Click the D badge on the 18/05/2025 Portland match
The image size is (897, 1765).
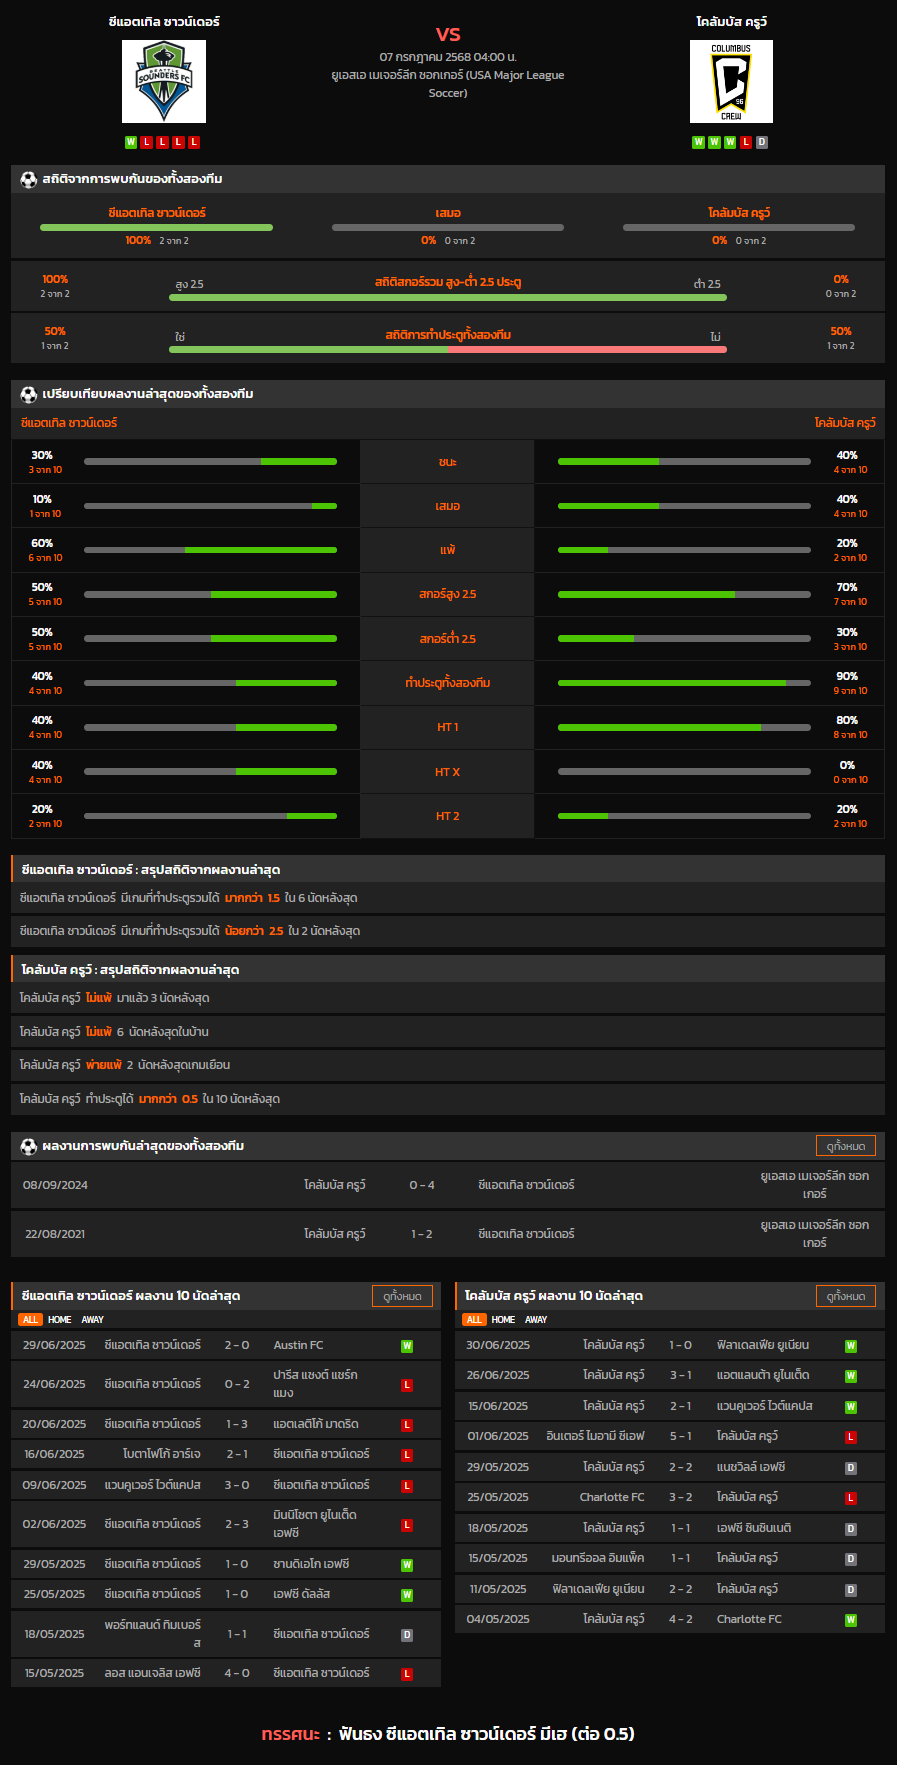click(x=407, y=1635)
